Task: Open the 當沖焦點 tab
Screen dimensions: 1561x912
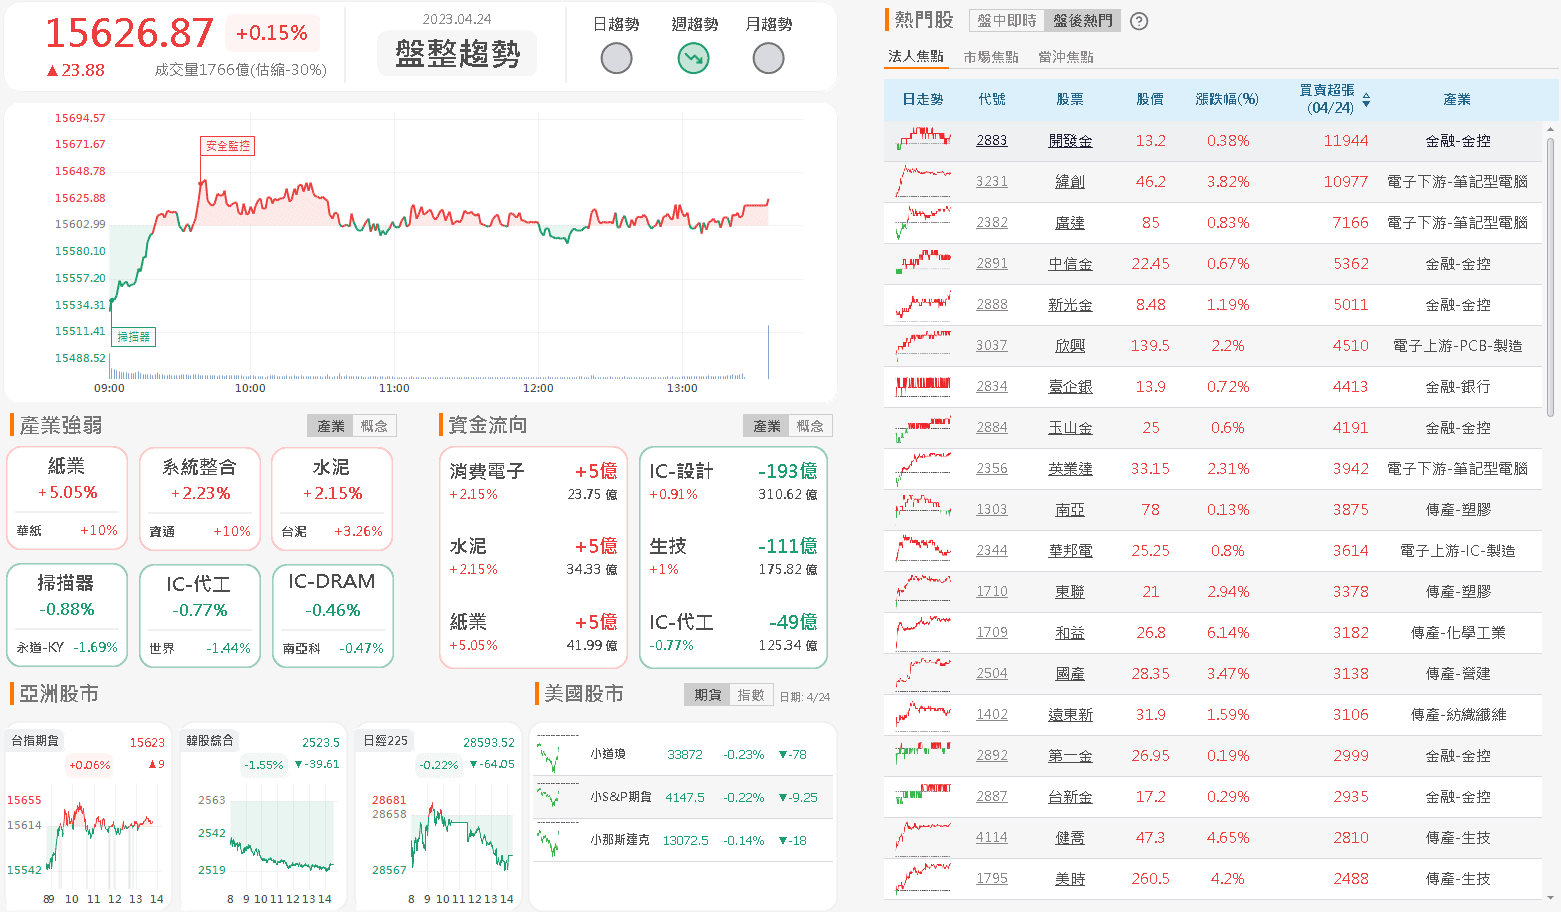Action: pyautogui.click(x=1066, y=57)
